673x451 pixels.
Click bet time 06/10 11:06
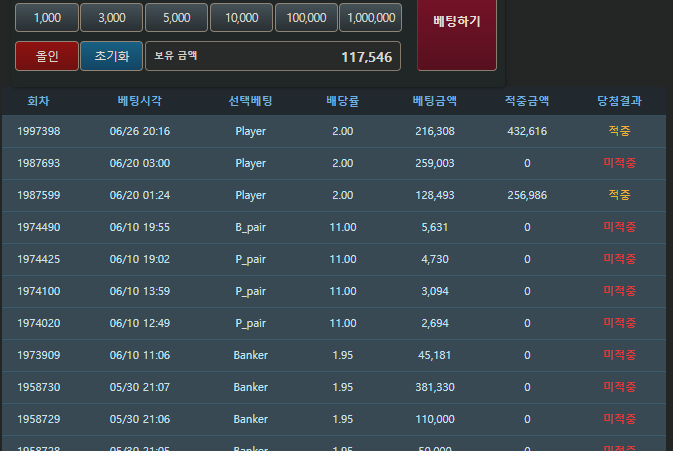tap(139, 355)
